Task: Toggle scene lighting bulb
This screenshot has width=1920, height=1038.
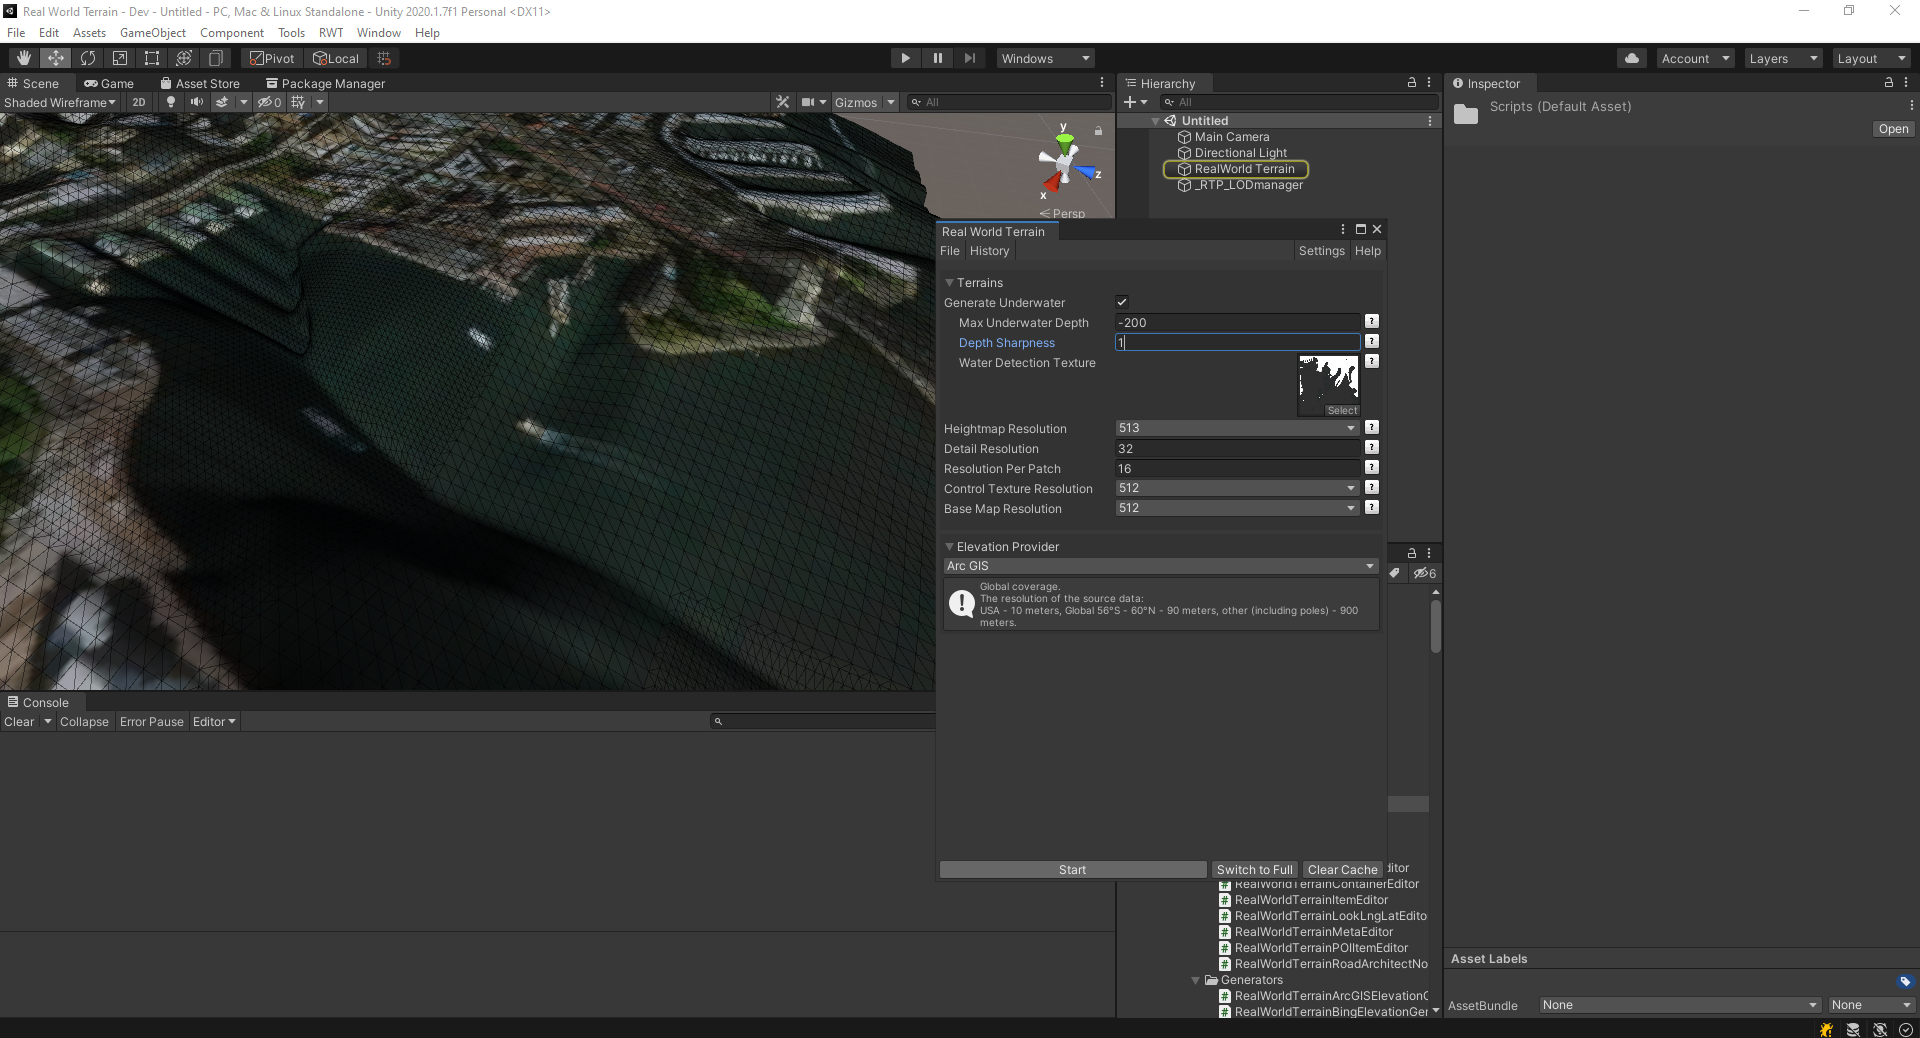Action: coord(171,102)
